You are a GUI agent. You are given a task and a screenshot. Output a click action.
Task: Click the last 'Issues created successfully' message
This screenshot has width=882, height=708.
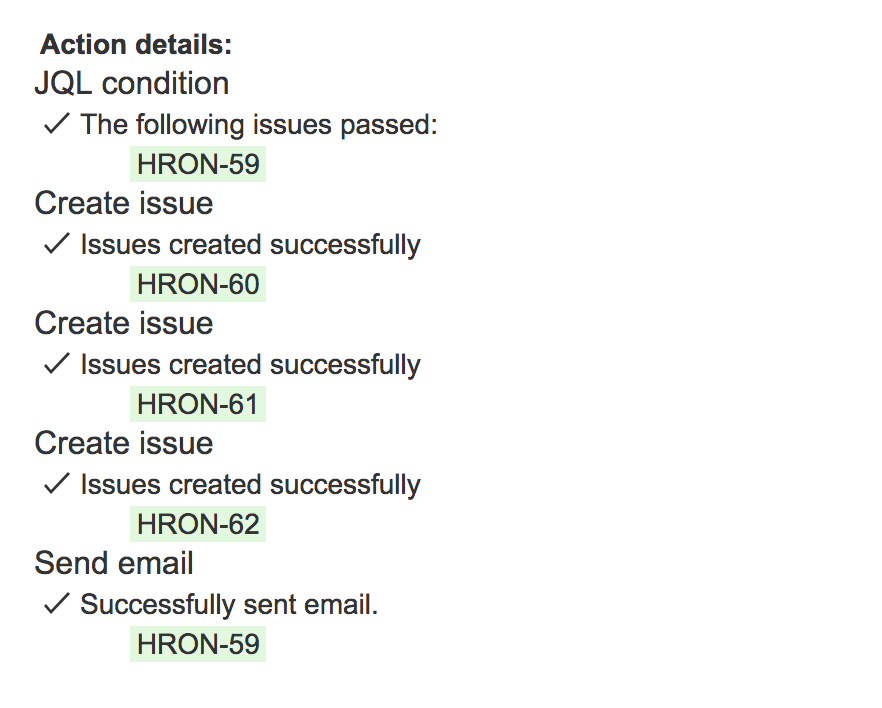click(250, 485)
